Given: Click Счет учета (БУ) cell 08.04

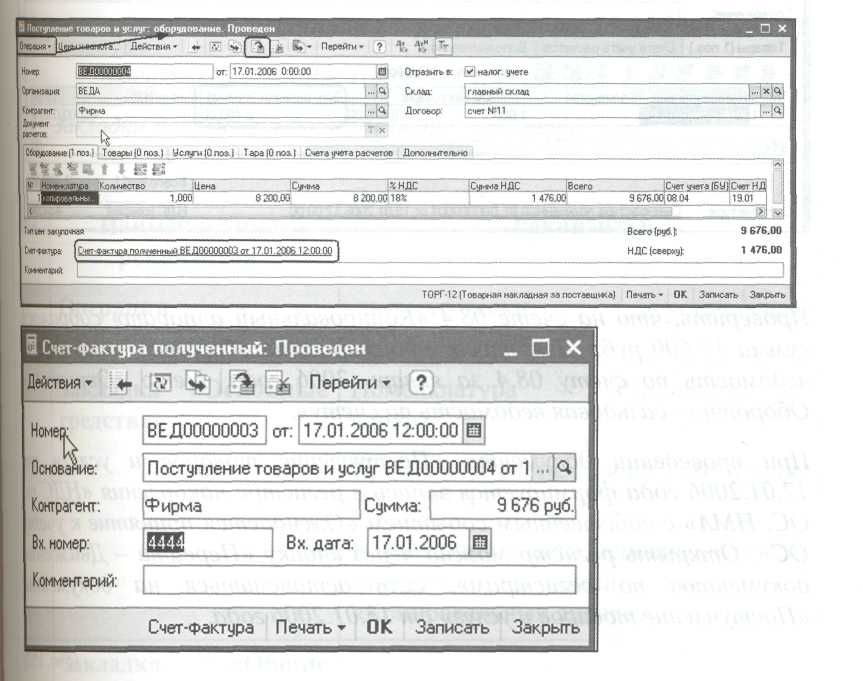Looking at the screenshot, I should point(696,198).
